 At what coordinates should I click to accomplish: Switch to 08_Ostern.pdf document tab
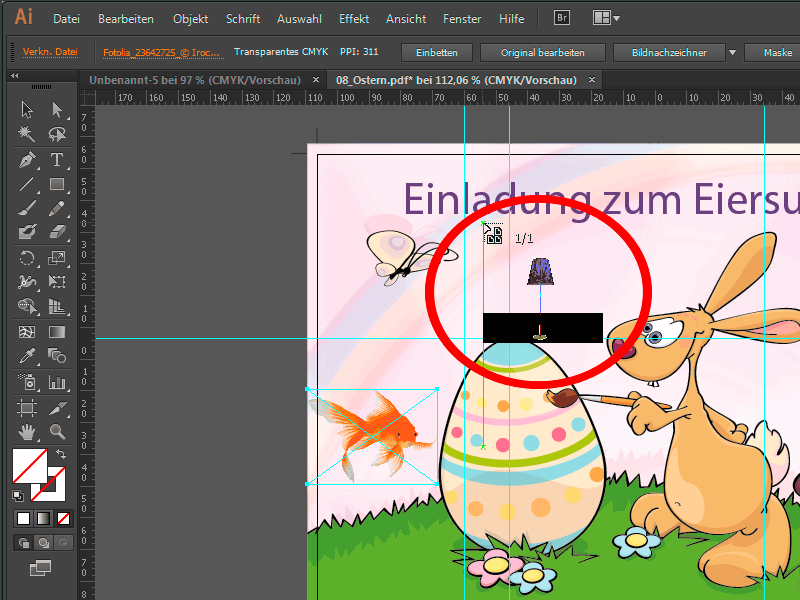tap(456, 80)
